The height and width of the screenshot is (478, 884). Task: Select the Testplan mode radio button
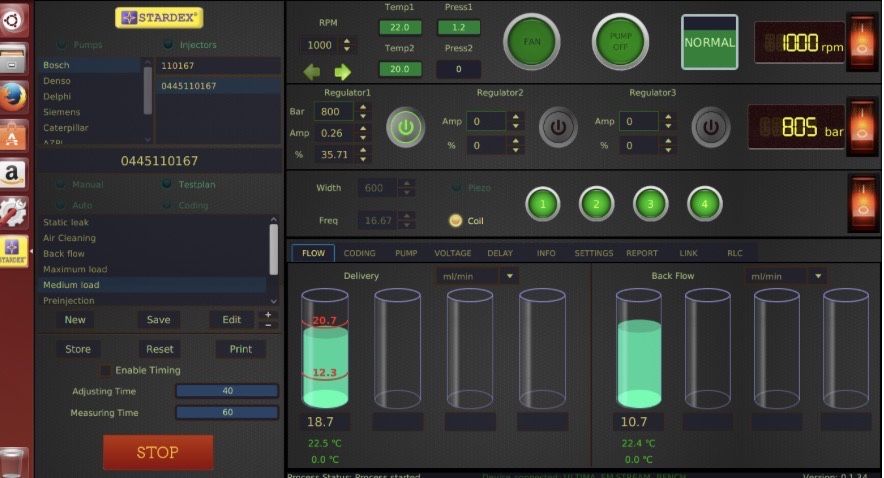[x=167, y=184]
